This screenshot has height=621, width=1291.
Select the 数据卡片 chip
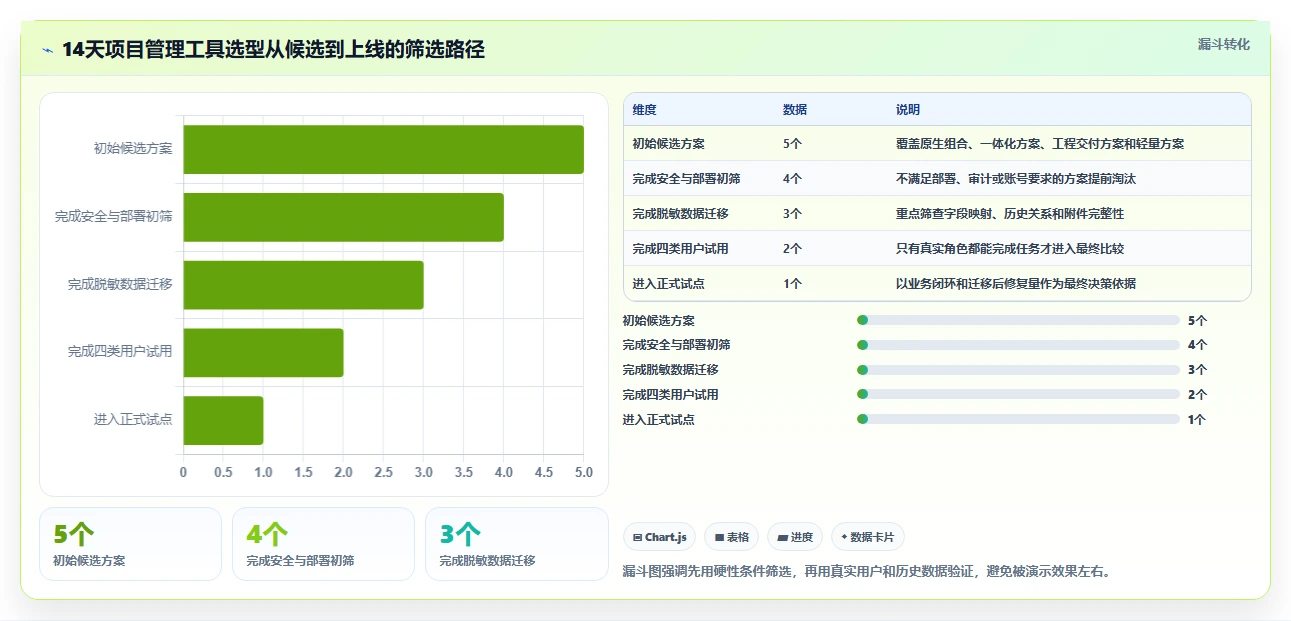pyautogui.click(x=868, y=537)
